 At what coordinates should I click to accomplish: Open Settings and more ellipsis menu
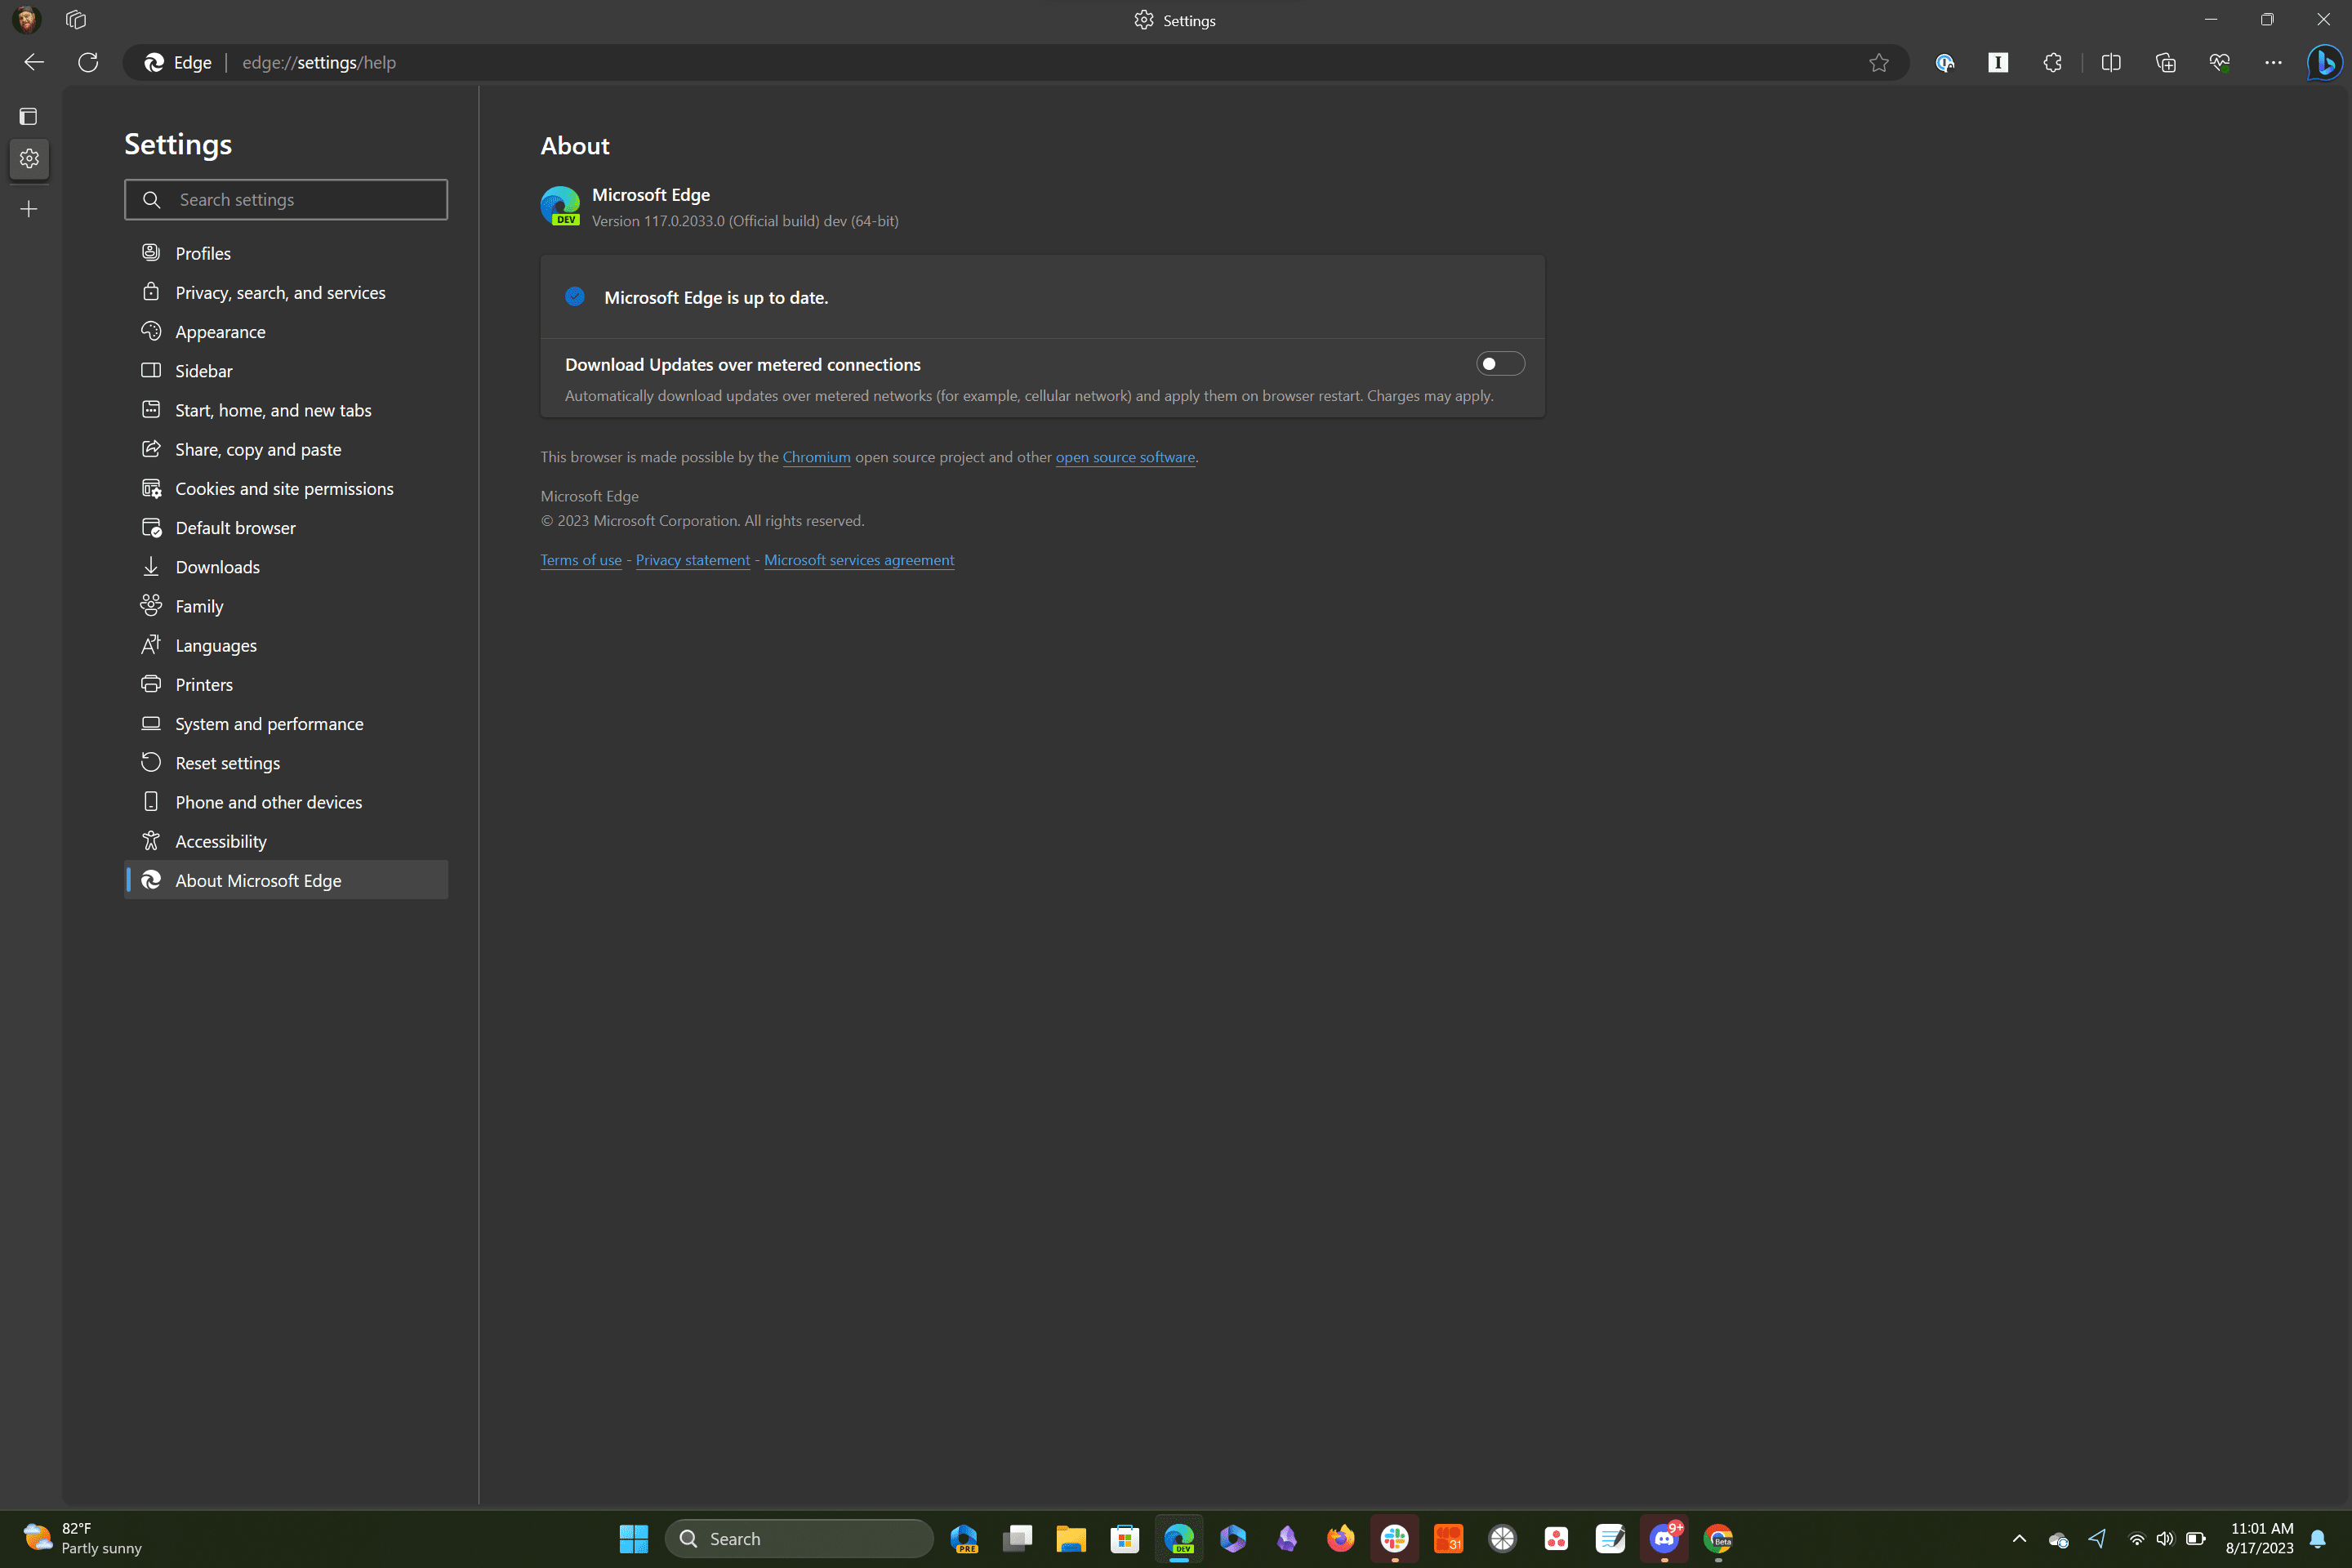(2273, 62)
